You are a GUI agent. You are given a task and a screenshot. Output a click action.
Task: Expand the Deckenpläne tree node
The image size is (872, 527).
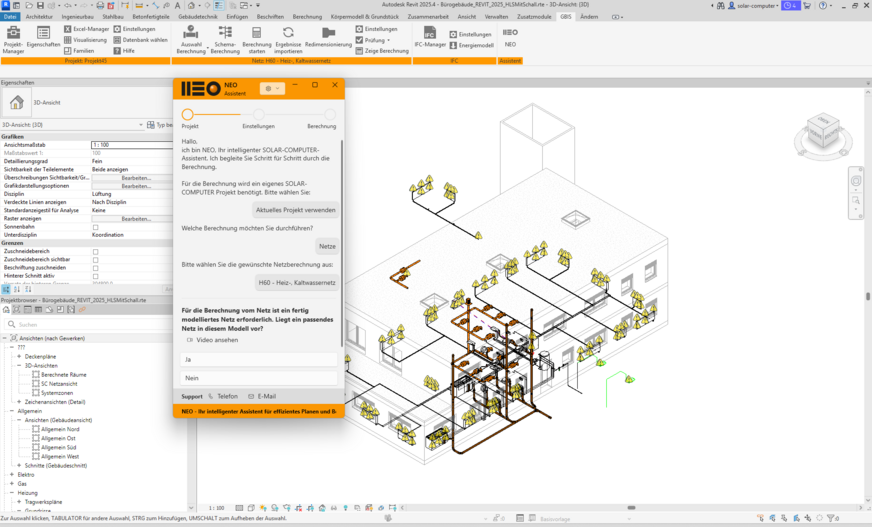point(19,356)
